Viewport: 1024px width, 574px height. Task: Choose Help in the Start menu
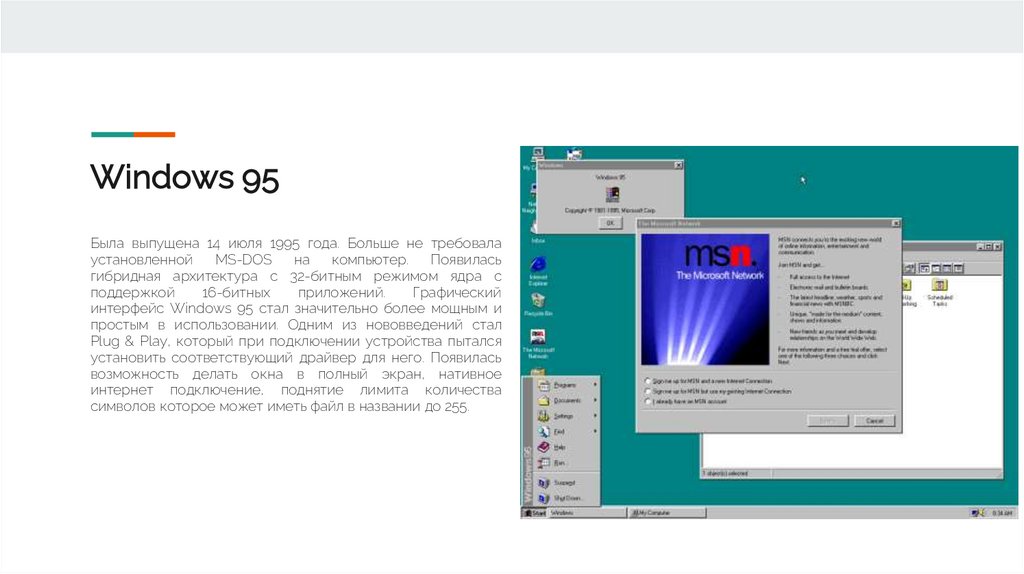567,447
